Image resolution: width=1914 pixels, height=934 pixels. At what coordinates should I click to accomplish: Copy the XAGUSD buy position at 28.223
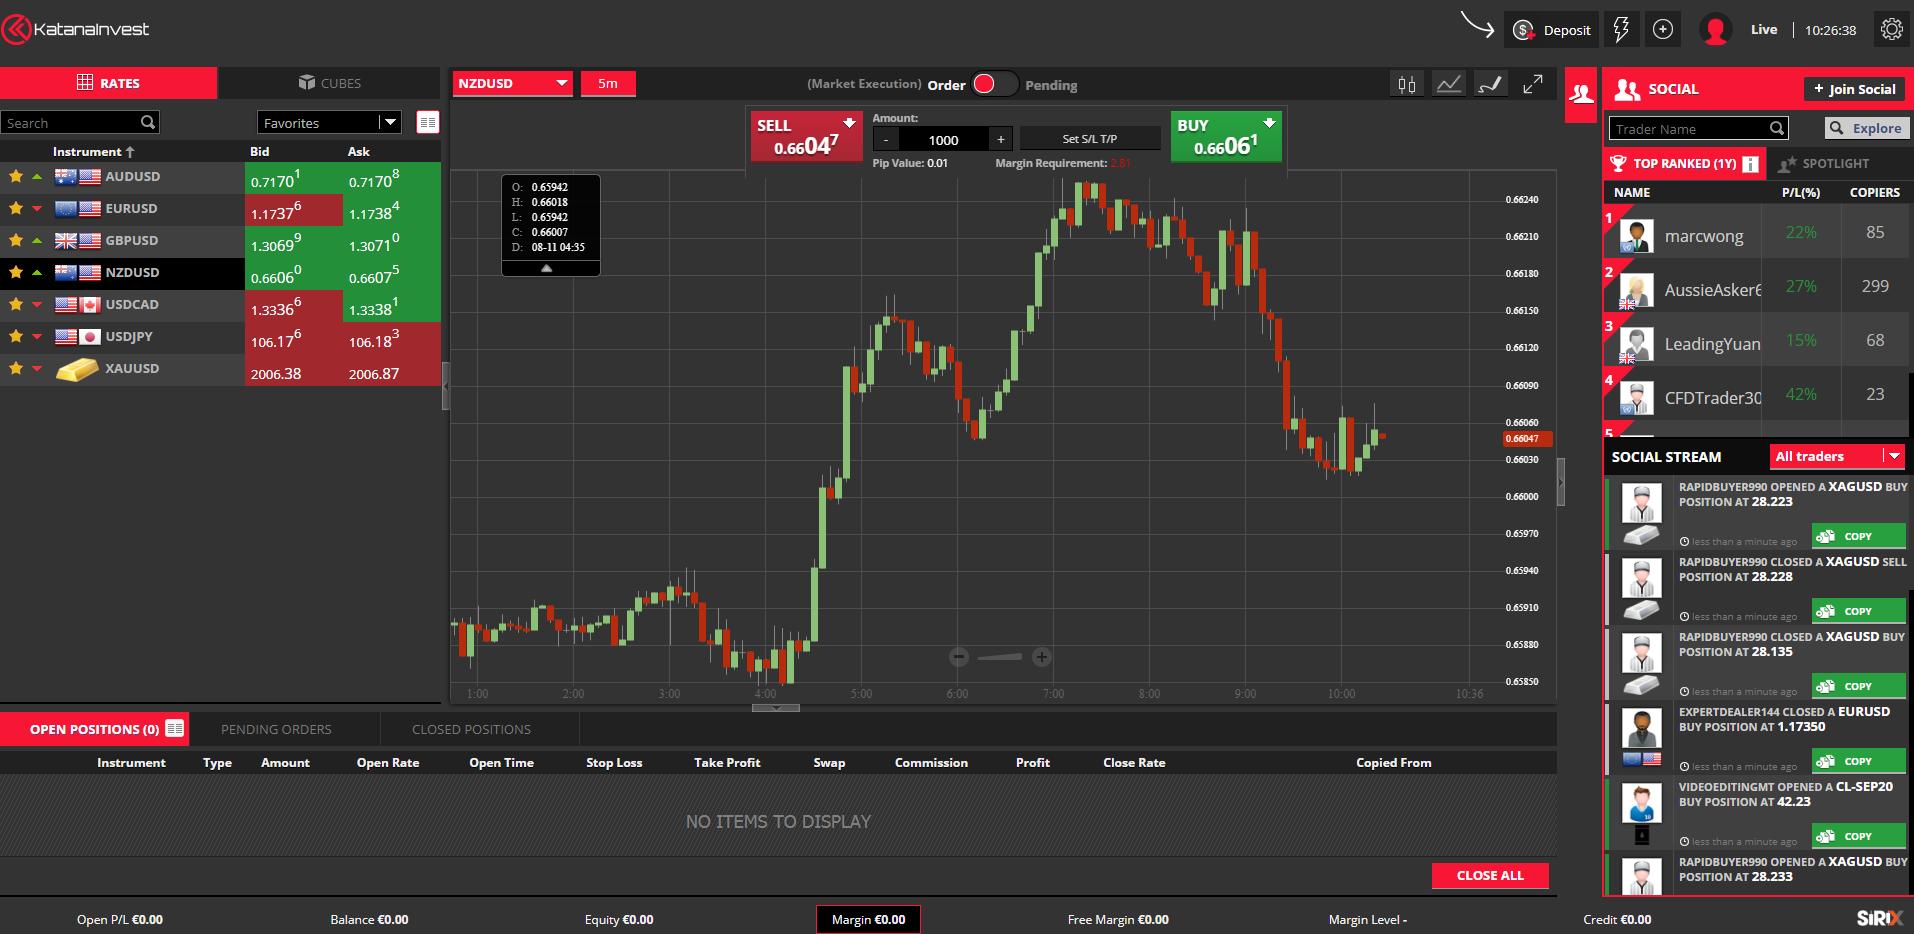[1858, 536]
